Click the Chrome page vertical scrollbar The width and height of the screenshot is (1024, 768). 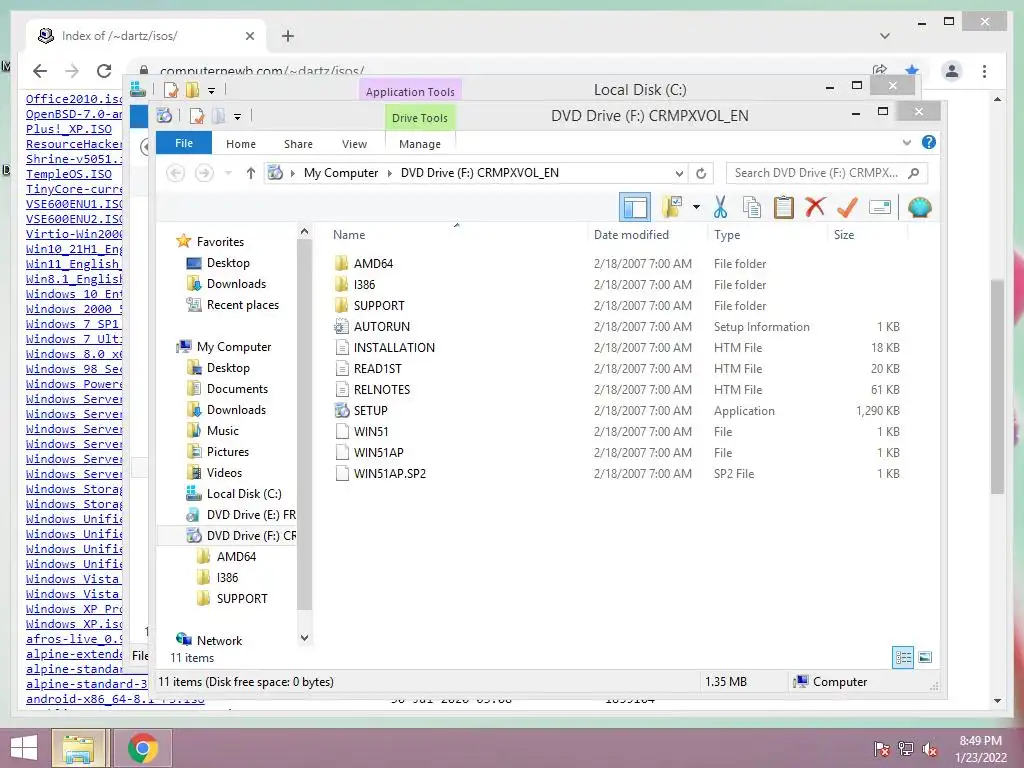tap(997, 385)
